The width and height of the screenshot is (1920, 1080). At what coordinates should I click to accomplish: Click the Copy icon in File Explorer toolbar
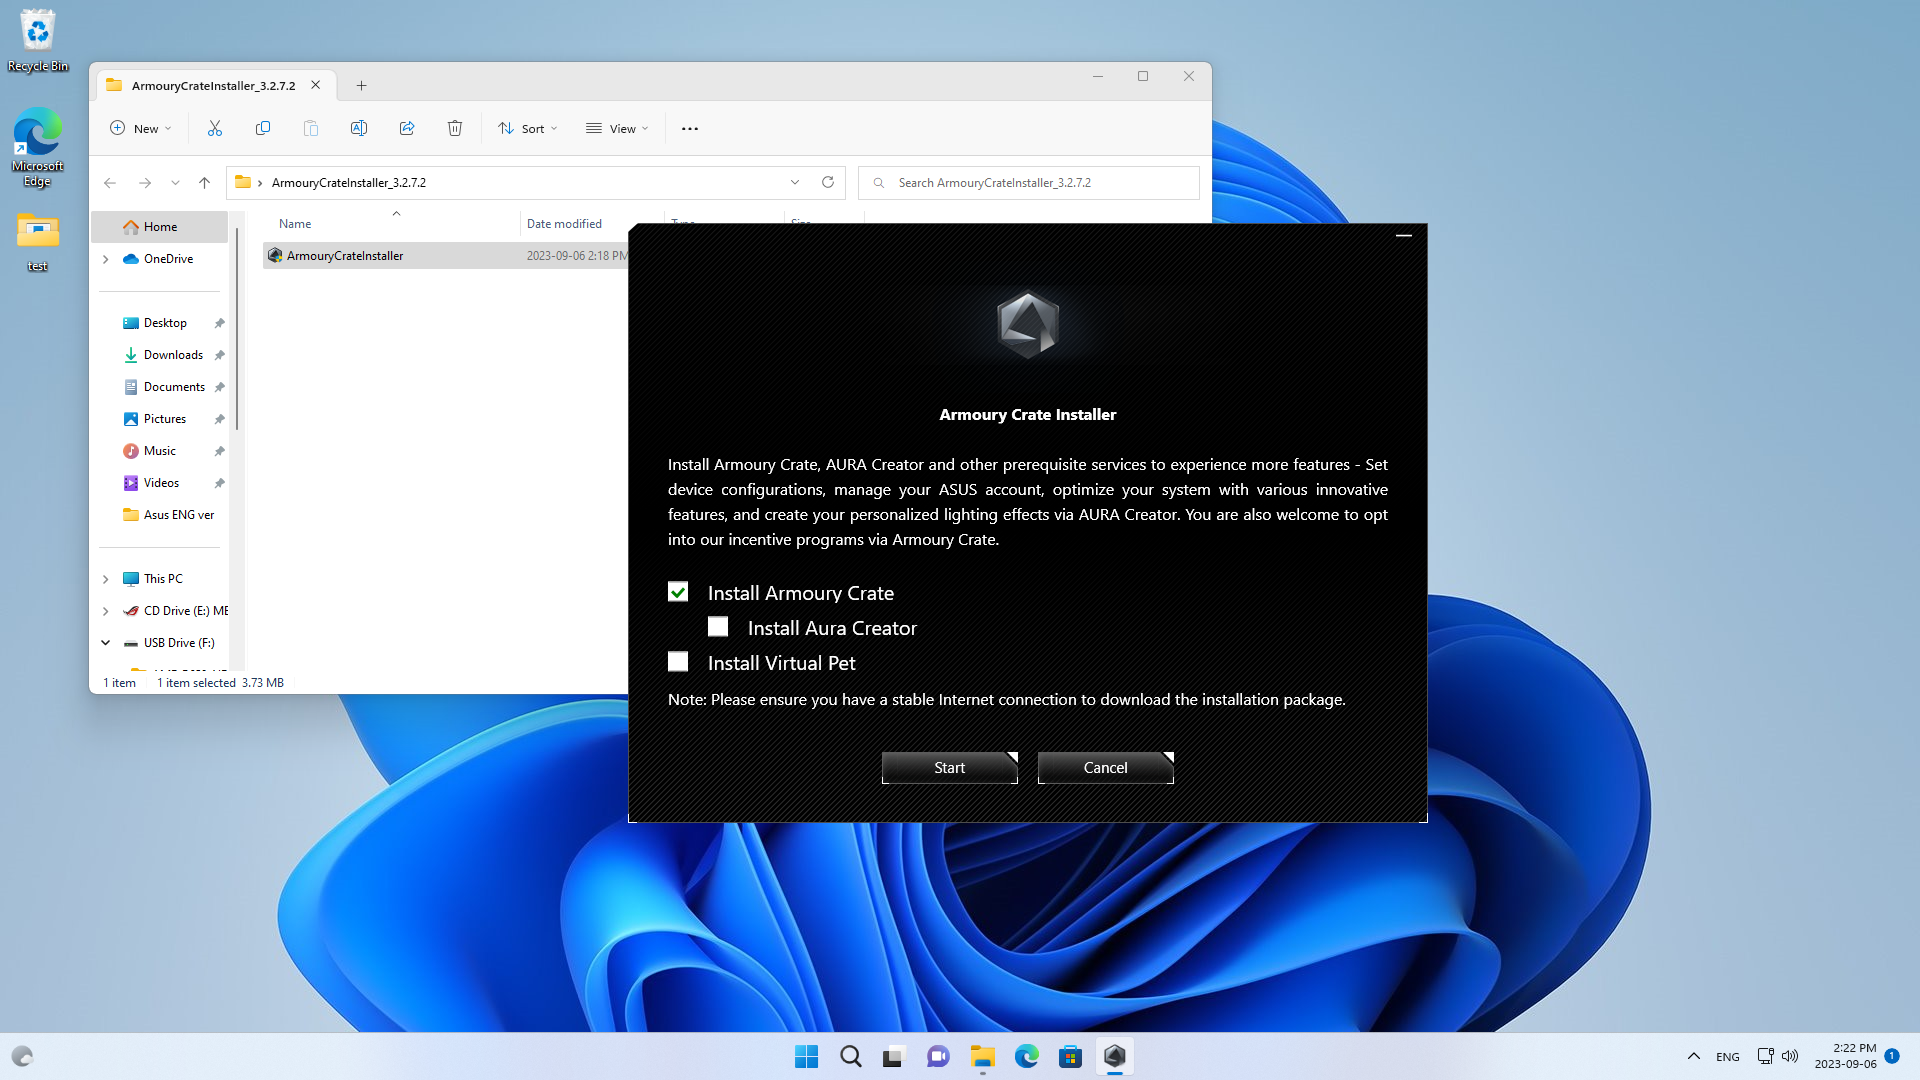[x=263, y=128]
